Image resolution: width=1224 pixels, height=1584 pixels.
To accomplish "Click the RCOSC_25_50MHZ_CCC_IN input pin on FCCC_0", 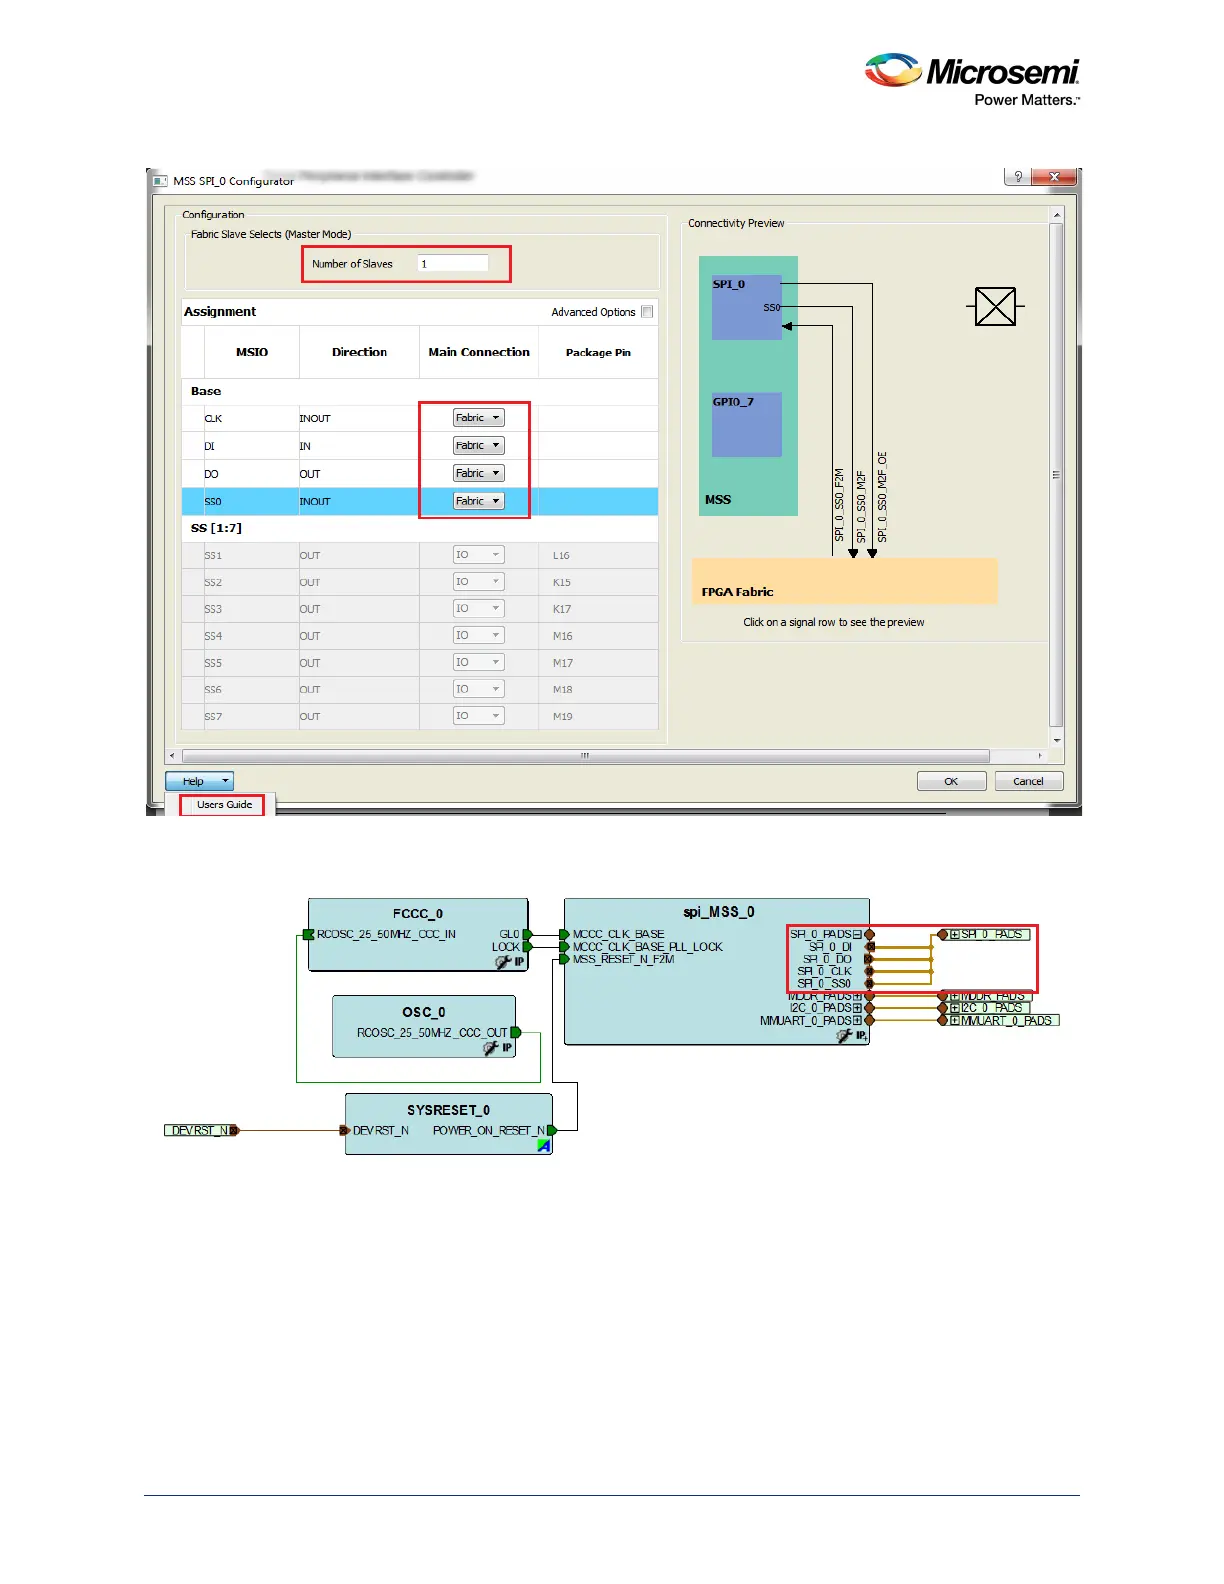I will click(x=309, y=934).
